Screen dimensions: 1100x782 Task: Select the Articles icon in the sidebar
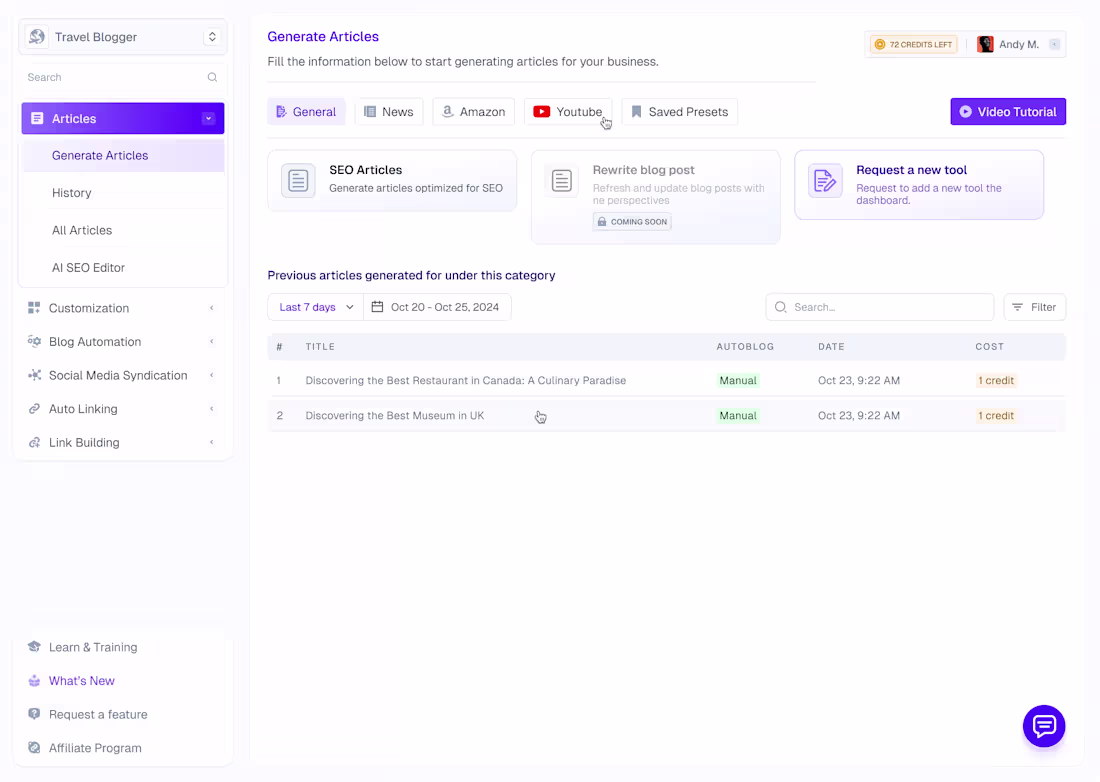[37, 117]
